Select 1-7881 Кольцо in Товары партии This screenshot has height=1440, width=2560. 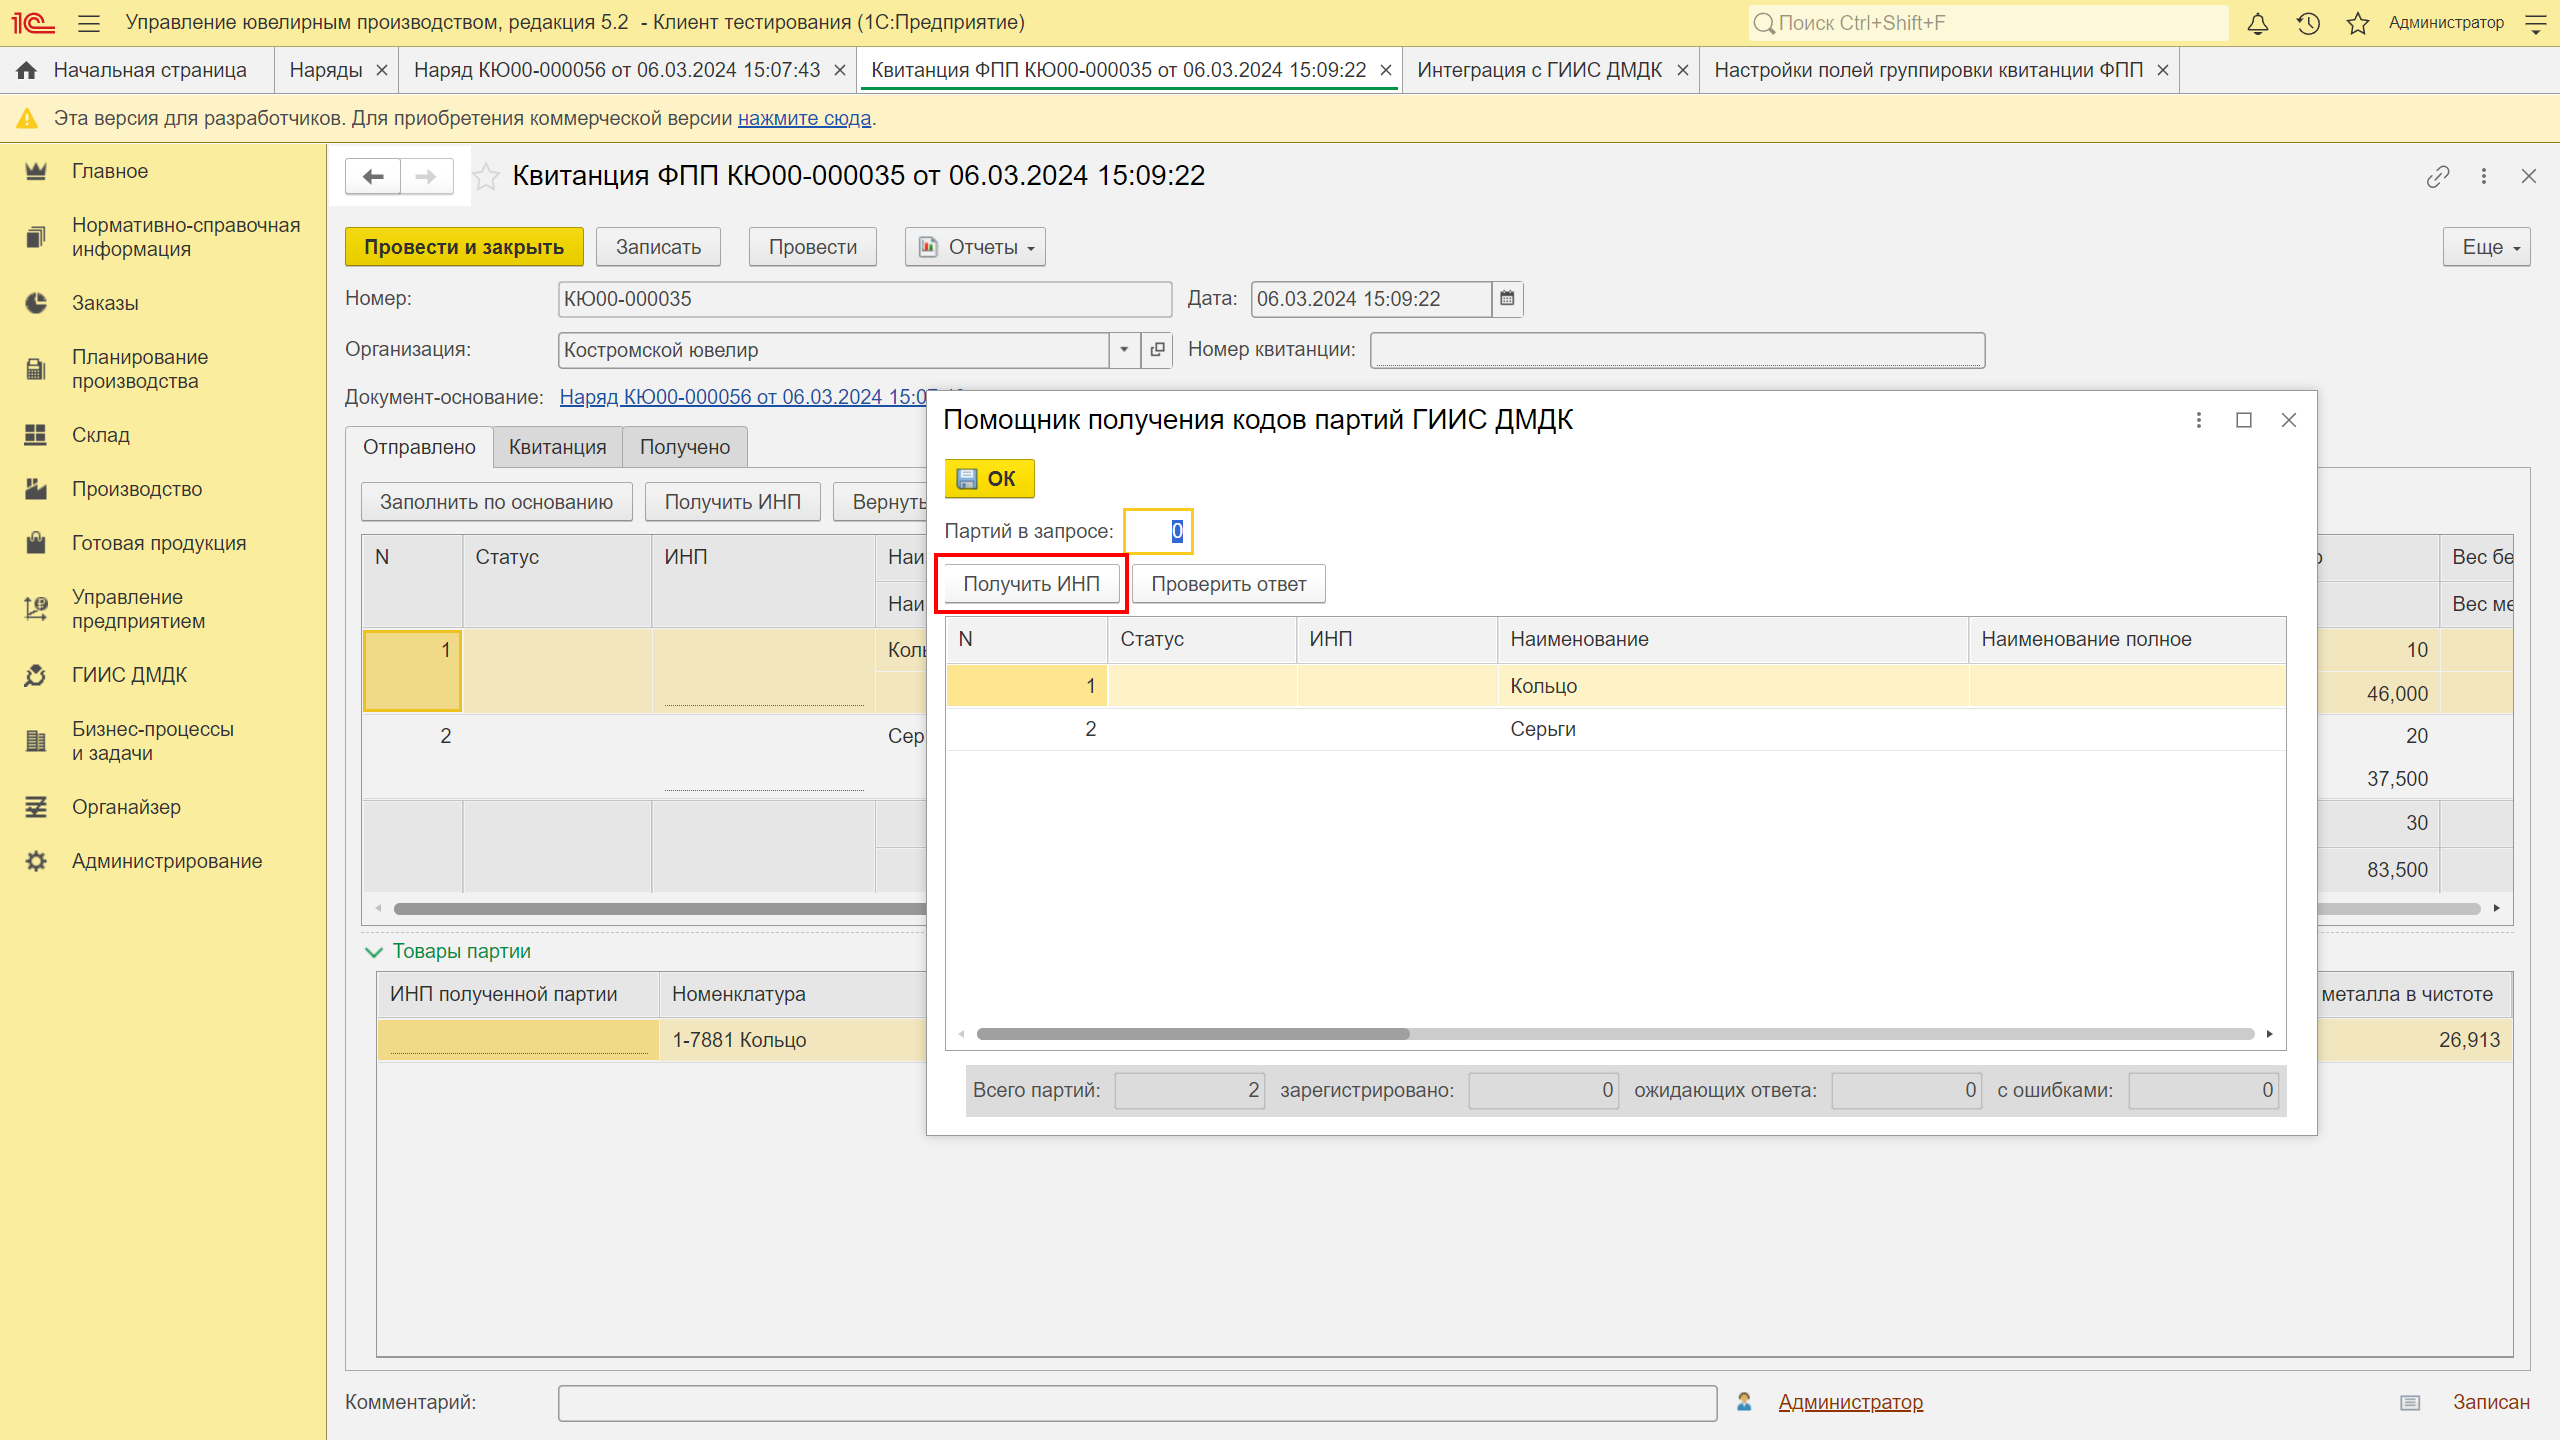coord(739,1040)
